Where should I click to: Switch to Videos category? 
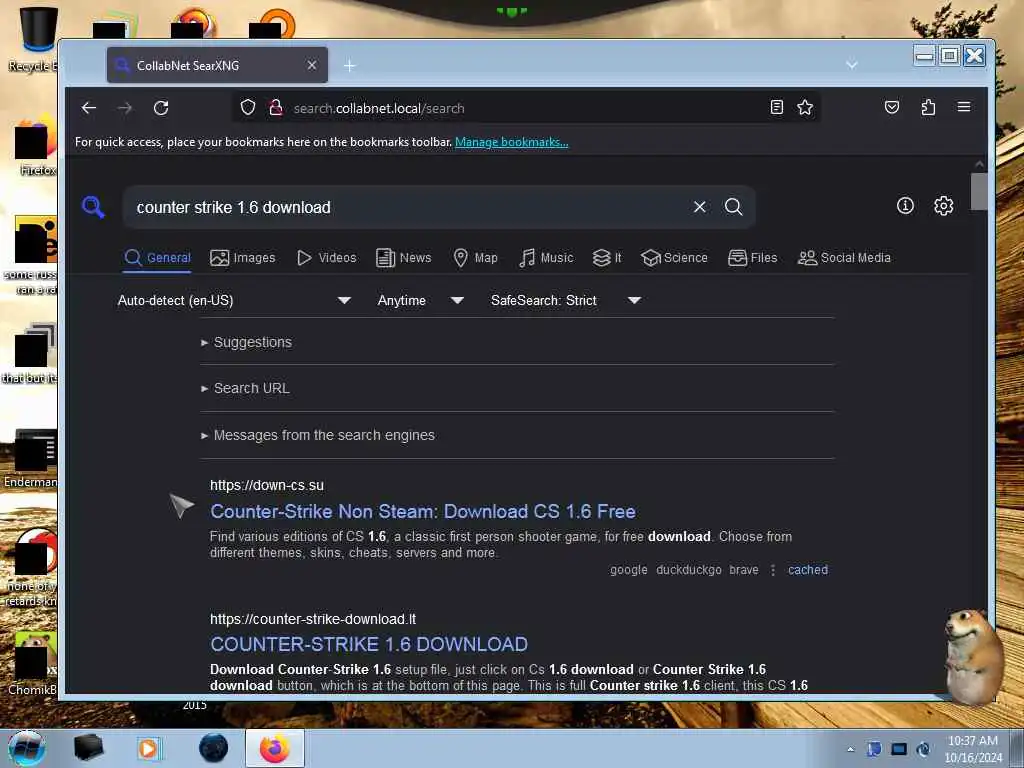[x=327, y=257]
